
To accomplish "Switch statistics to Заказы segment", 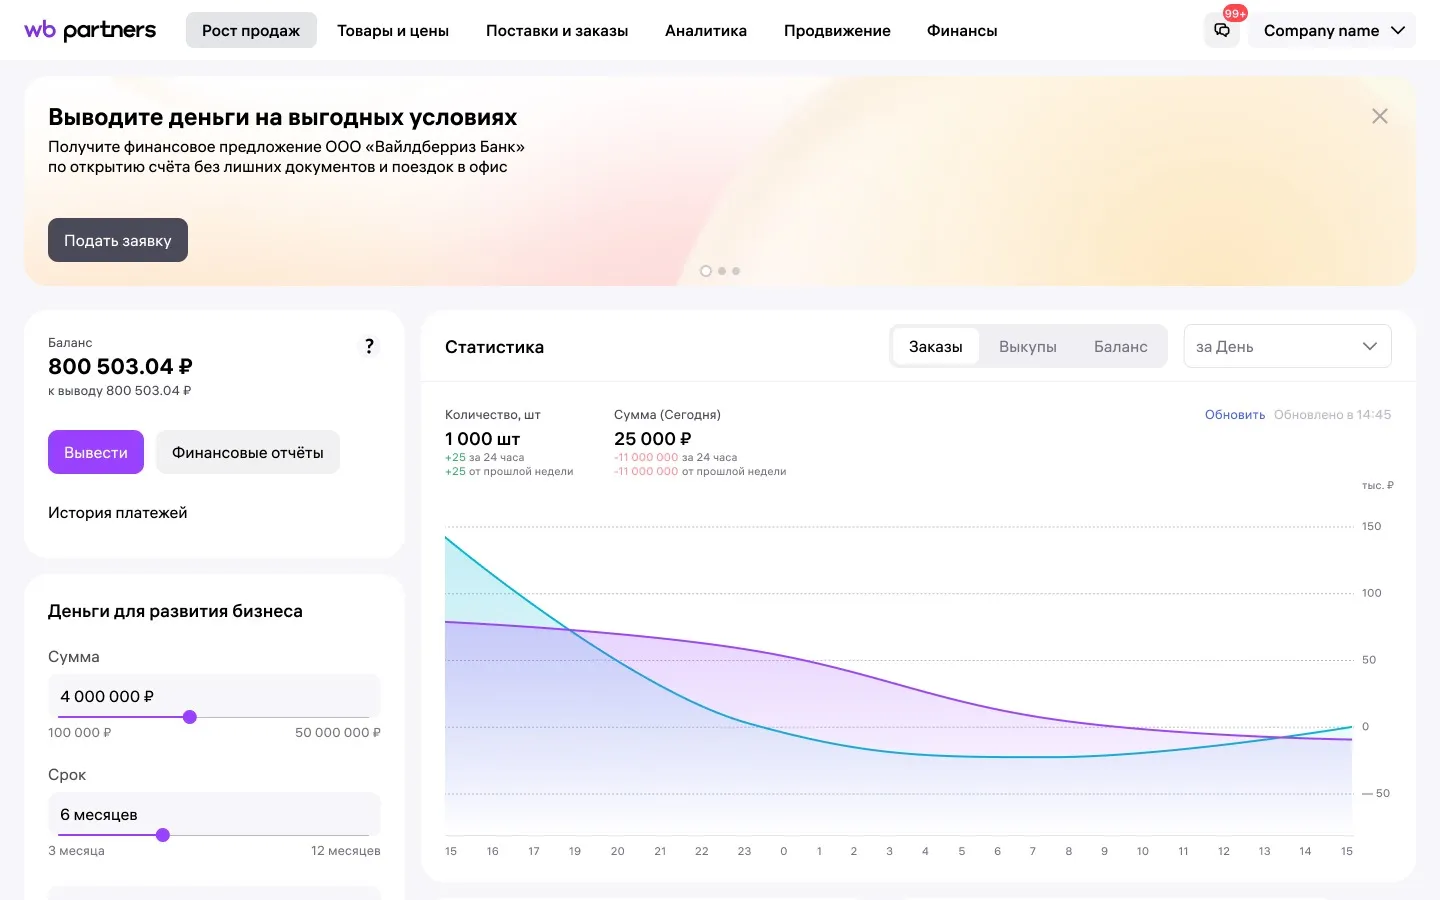I will 935,347.
